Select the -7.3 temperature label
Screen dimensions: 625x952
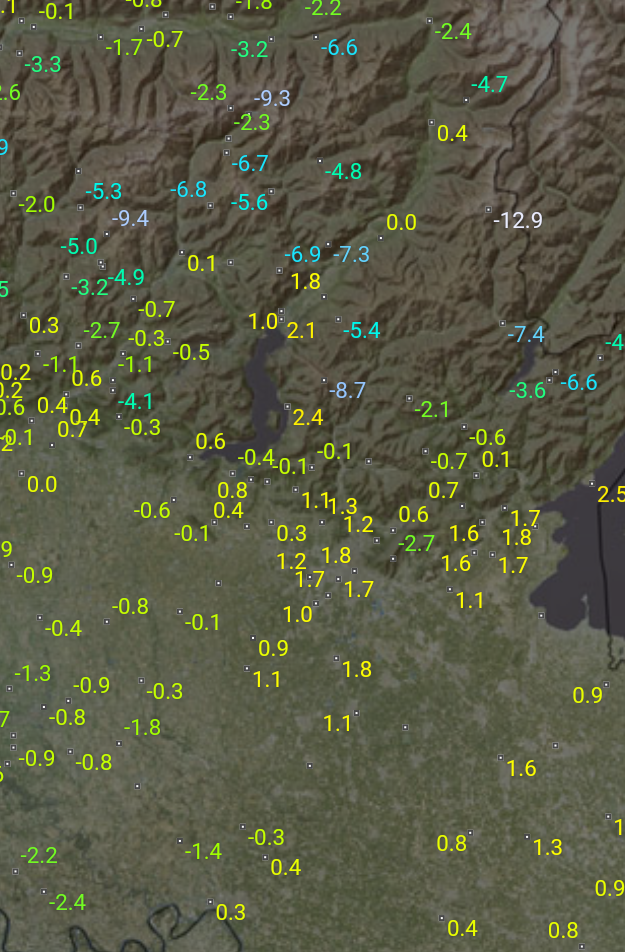(x=351, y=254)
